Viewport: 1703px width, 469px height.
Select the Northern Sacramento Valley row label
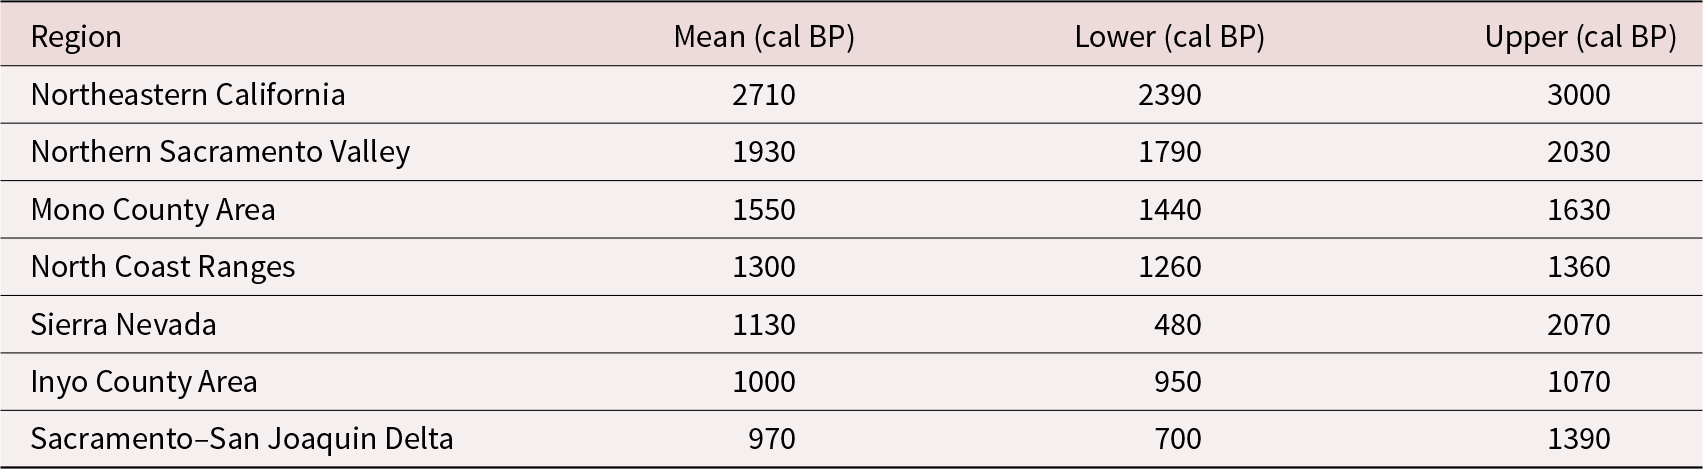220,152
